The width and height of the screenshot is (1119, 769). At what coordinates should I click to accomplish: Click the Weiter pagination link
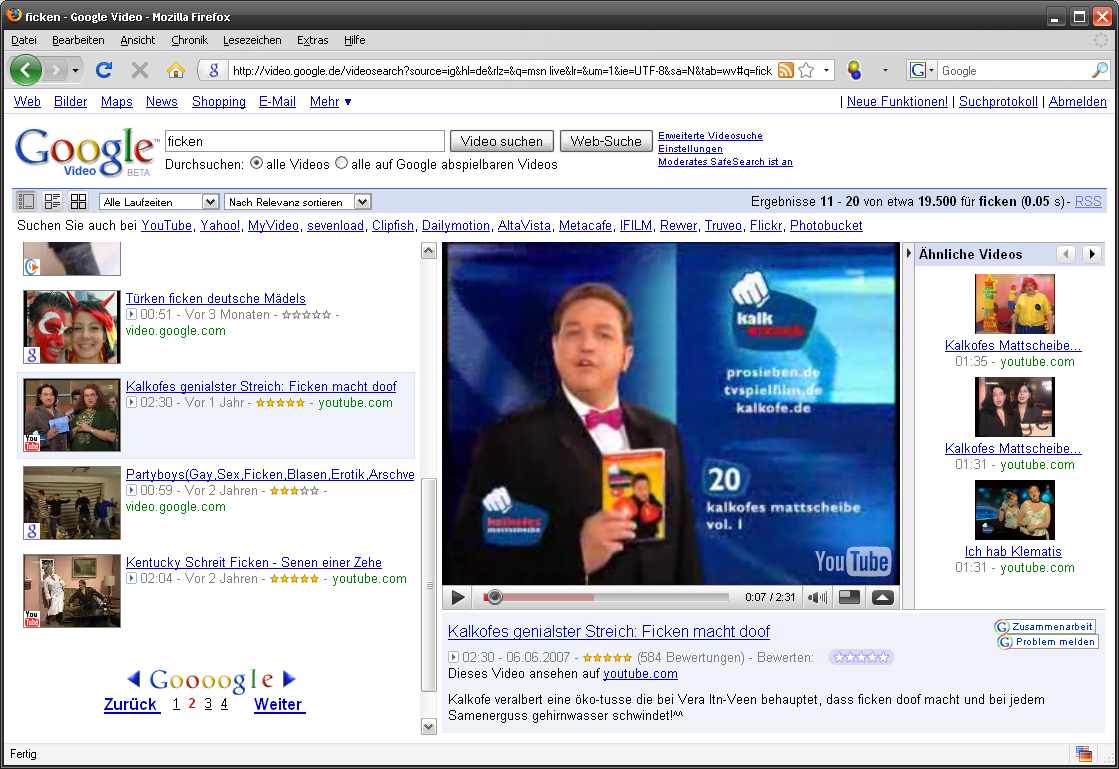[x=278, y=704]
